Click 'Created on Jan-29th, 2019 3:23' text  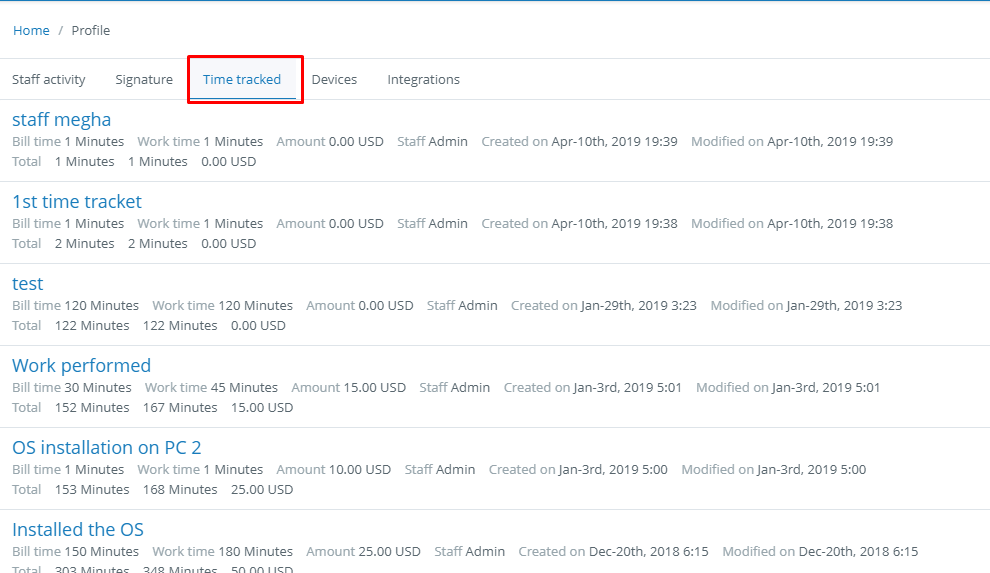[x=604, y=305]
